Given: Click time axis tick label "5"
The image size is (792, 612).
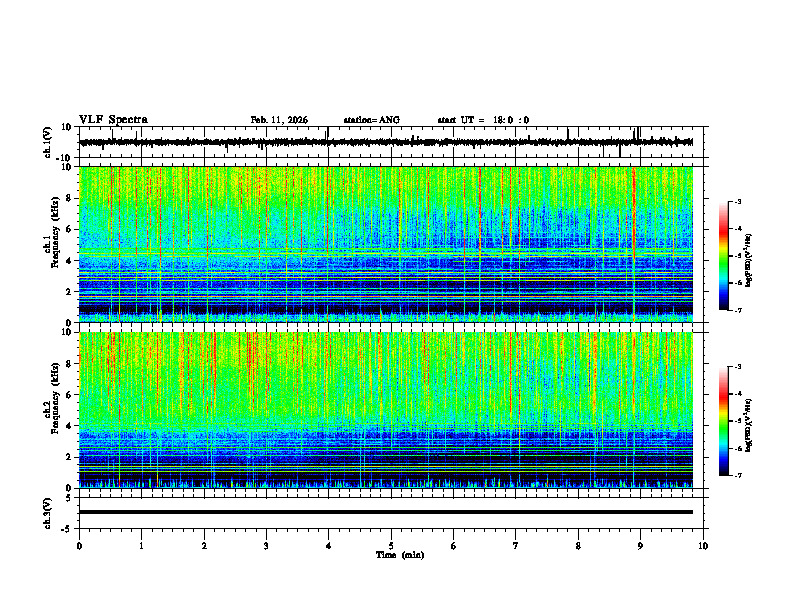Looking at the screenshot, I should (x=391, y=546).
